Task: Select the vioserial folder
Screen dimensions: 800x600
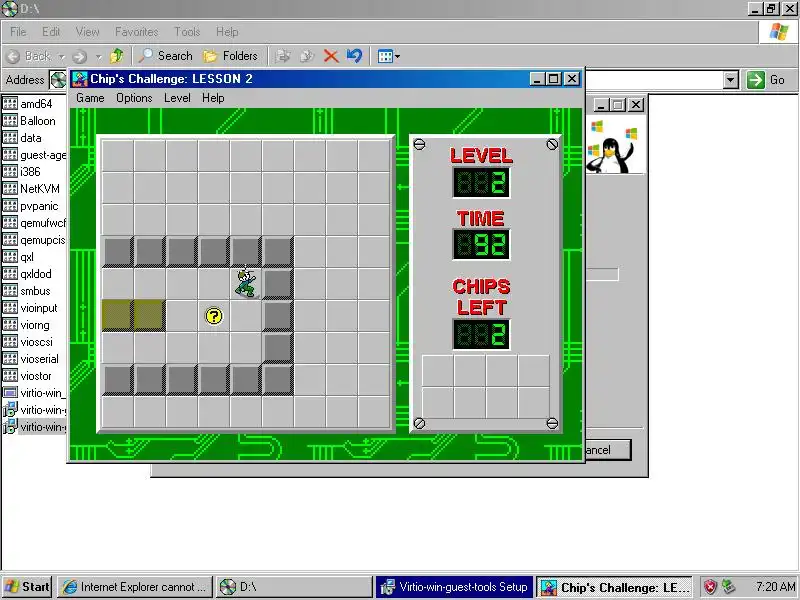Action: (x=31, y=359)
